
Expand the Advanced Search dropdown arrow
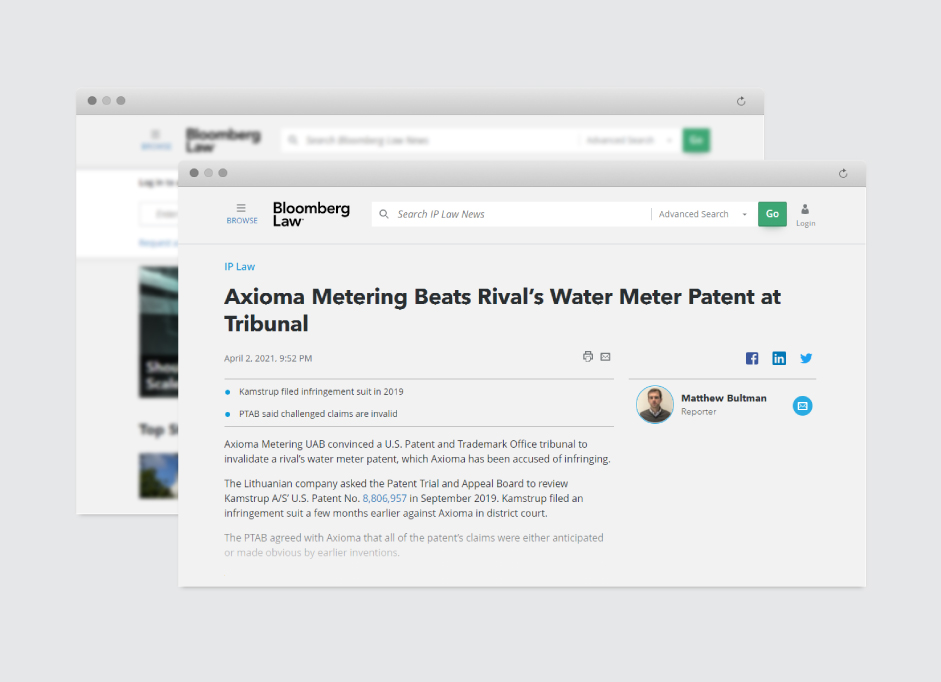click(745, 215)
